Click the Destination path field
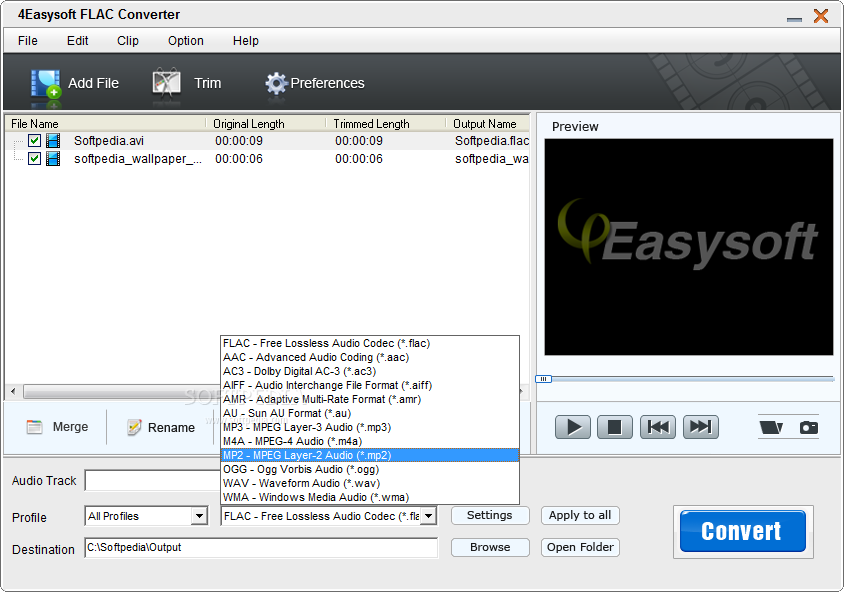Viewport: 844px width, 592px height. tap(261, 547)
